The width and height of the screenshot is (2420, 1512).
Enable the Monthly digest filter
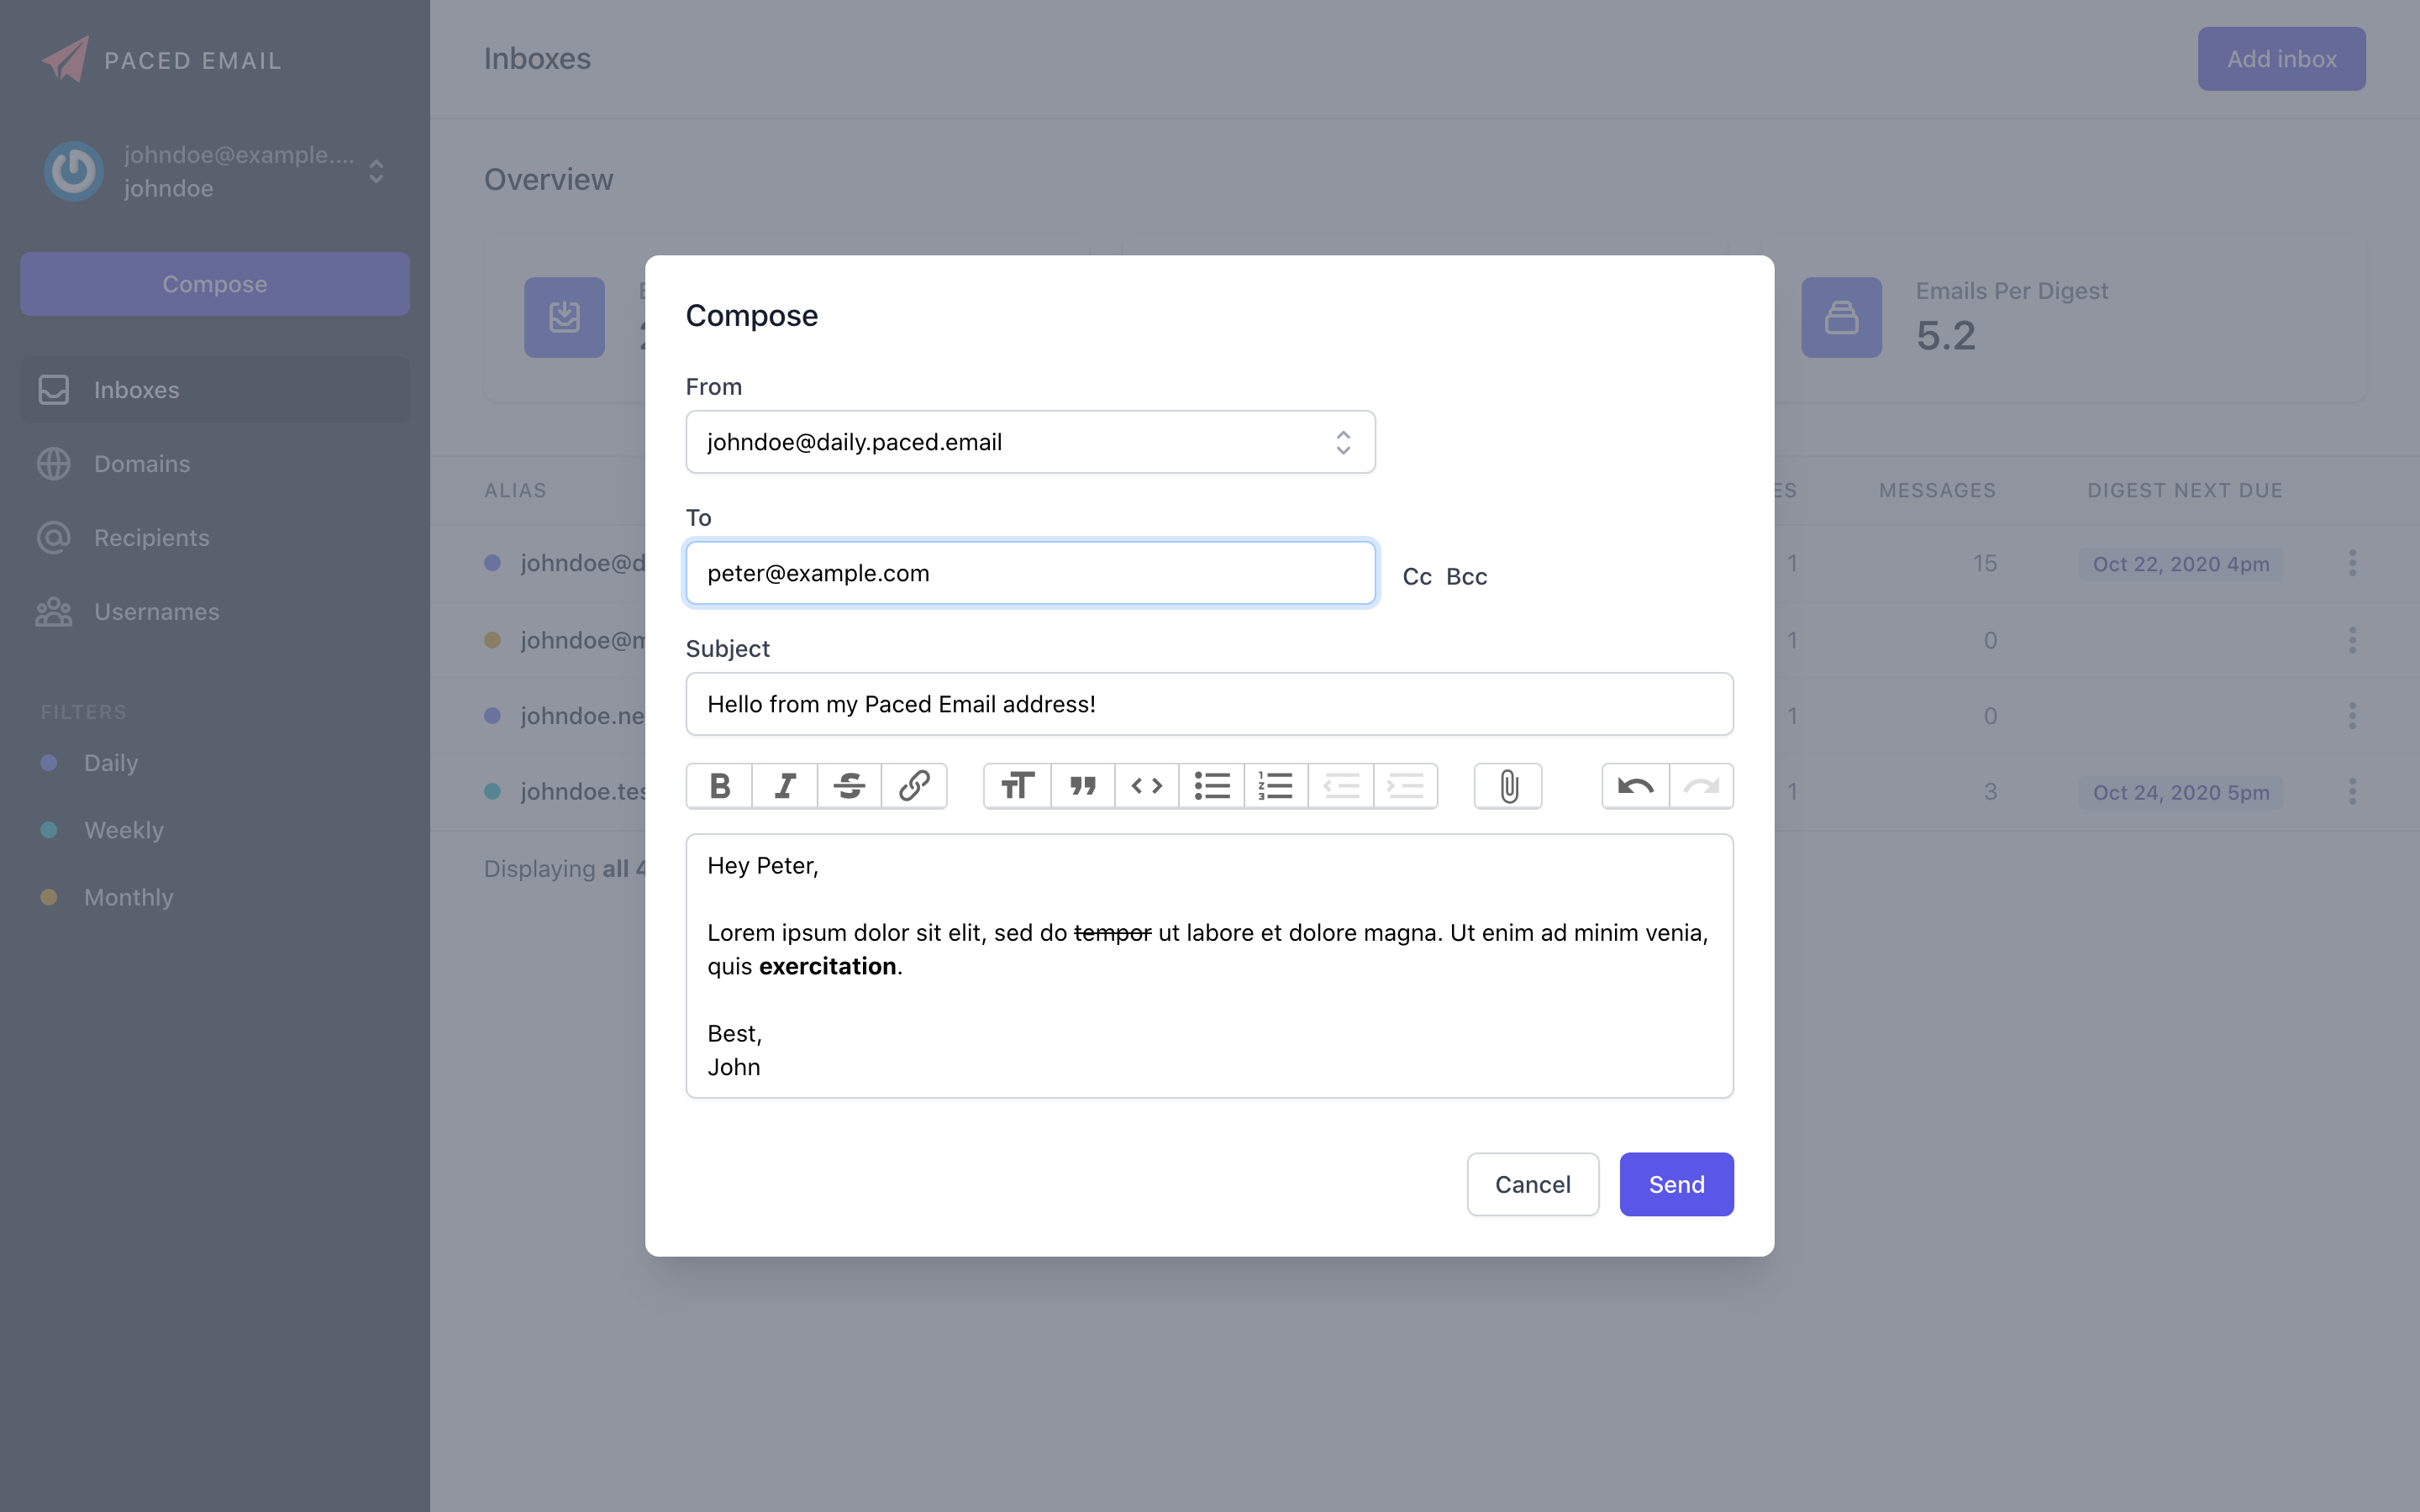(x=129, y=897)
